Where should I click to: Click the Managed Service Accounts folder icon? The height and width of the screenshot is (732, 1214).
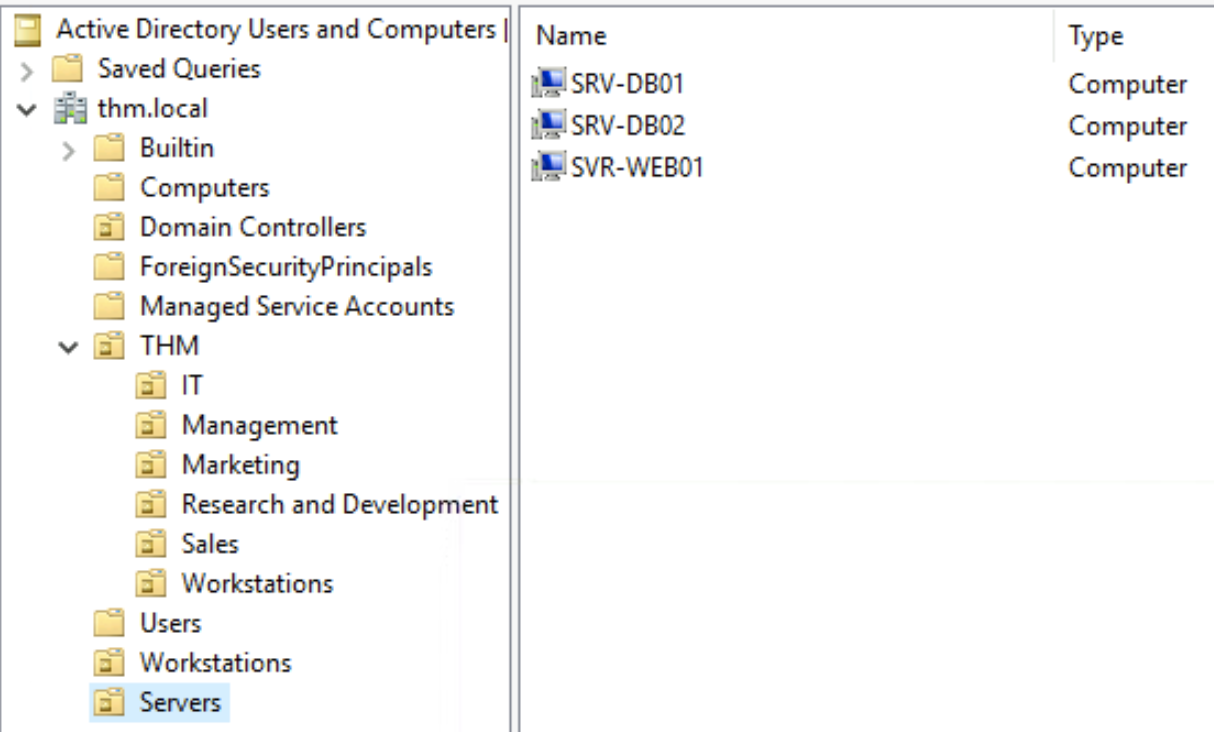pyautogui.click(x=107, y=307)
